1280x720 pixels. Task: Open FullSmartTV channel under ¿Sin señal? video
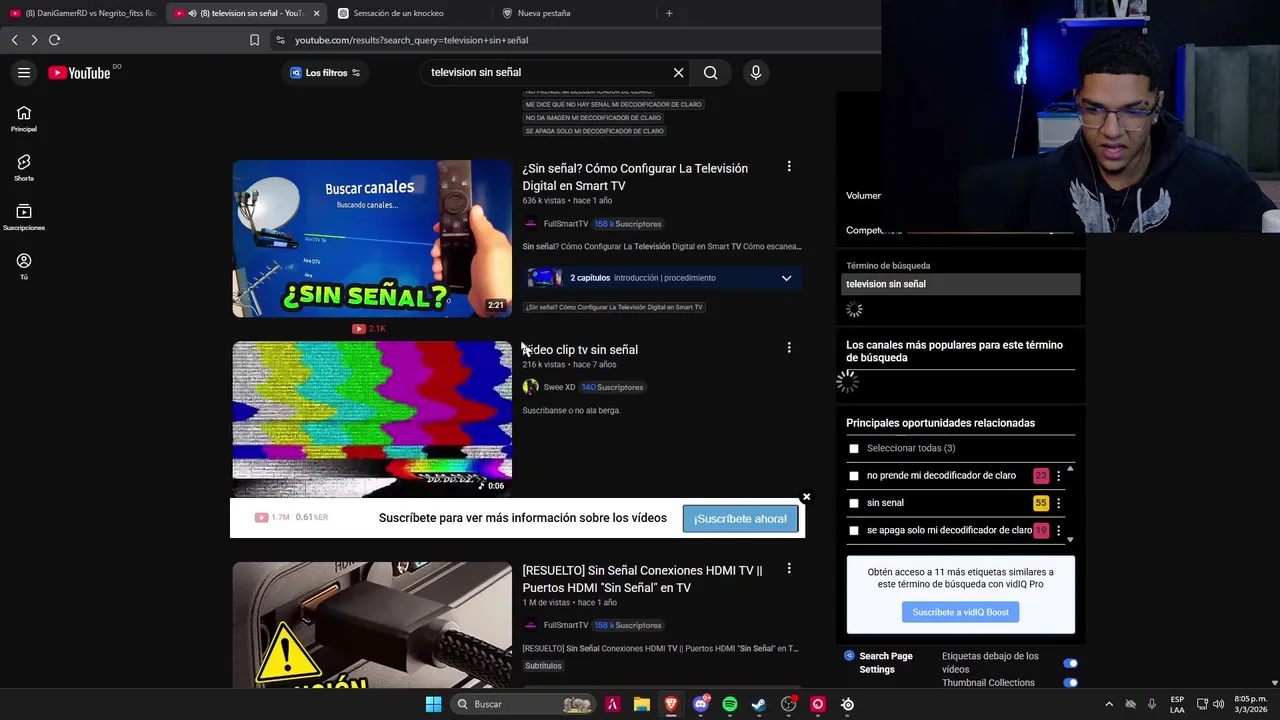click(x=565, y=224)
